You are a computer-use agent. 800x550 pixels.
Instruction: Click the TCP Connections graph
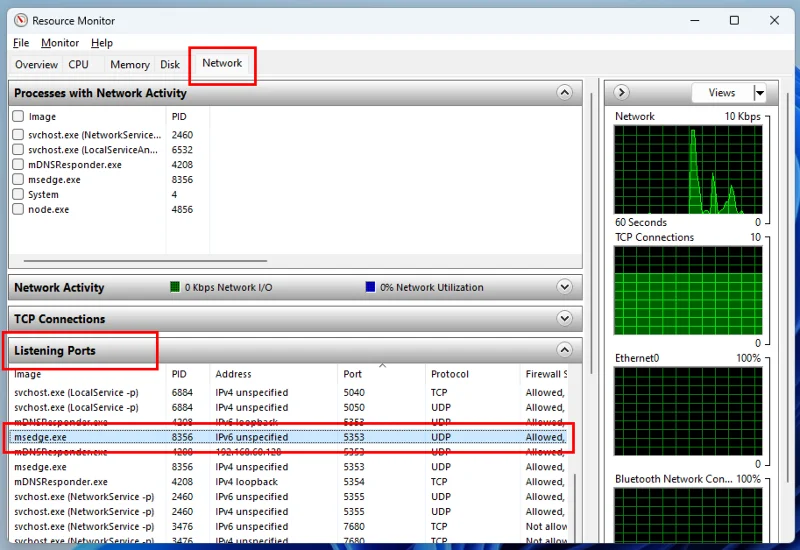pos(688,290)
